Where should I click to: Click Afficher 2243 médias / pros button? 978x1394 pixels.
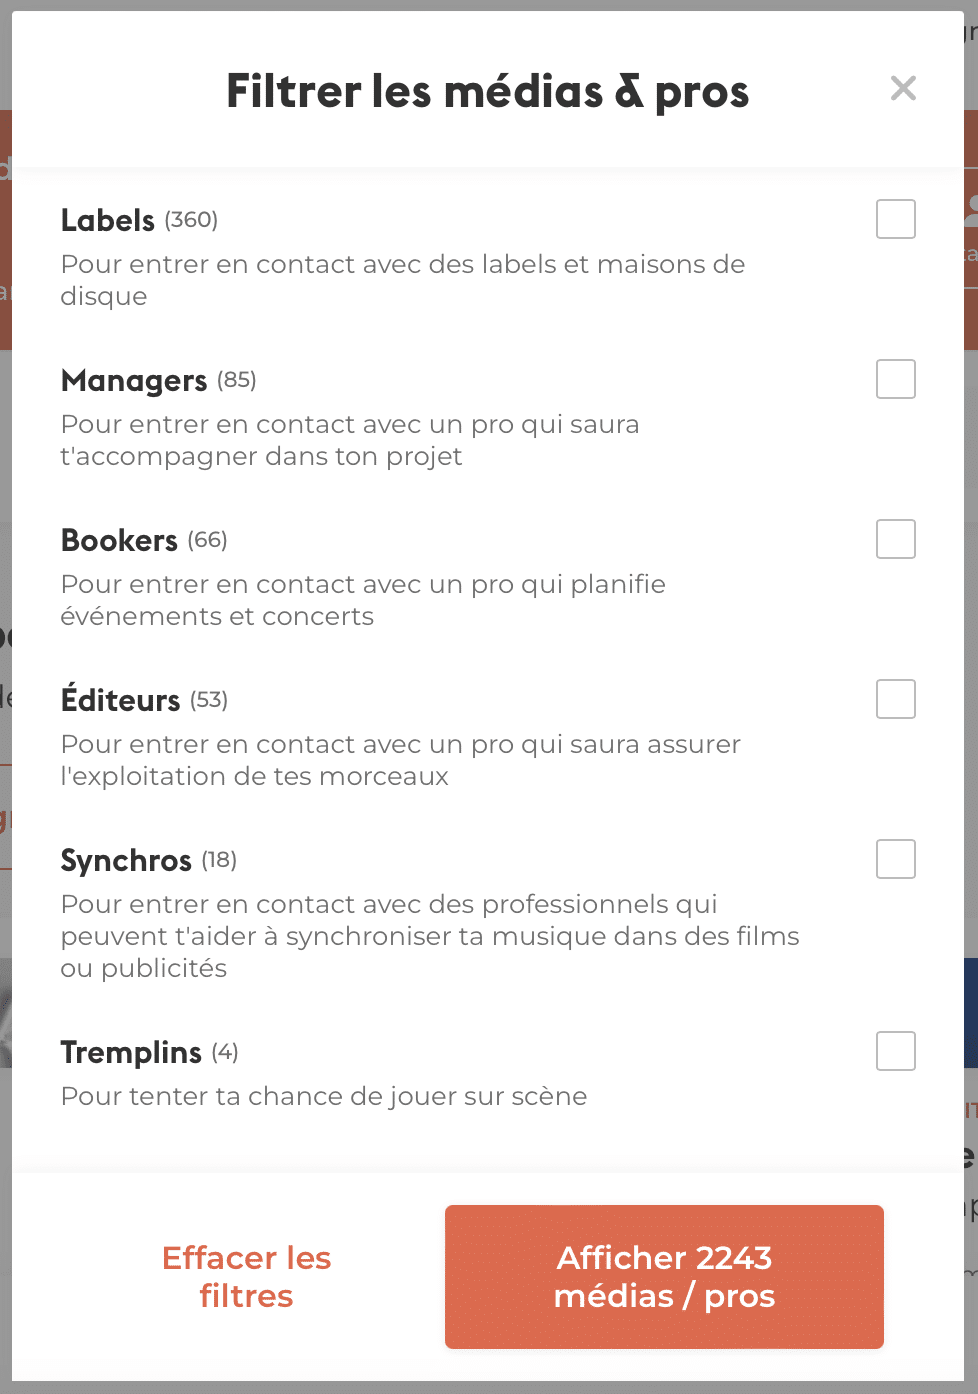coord(664,1277)
